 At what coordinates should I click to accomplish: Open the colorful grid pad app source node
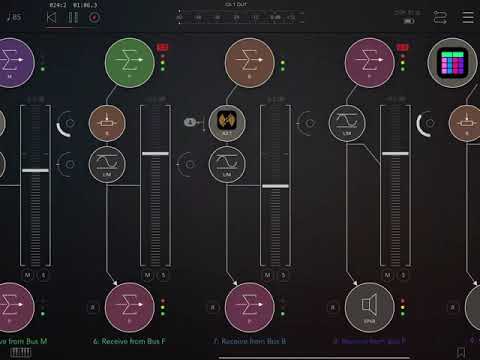(453, 63)
